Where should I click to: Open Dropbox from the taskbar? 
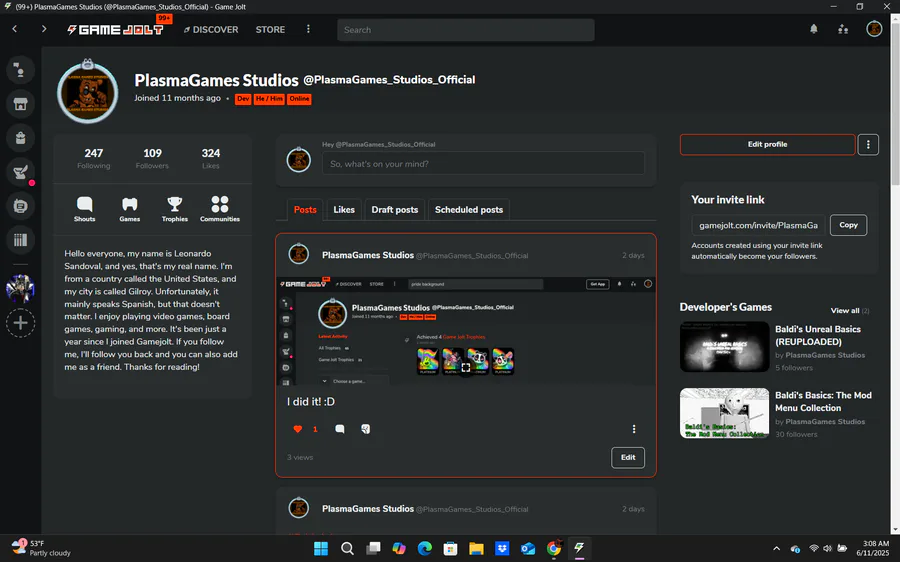point(502,548)
